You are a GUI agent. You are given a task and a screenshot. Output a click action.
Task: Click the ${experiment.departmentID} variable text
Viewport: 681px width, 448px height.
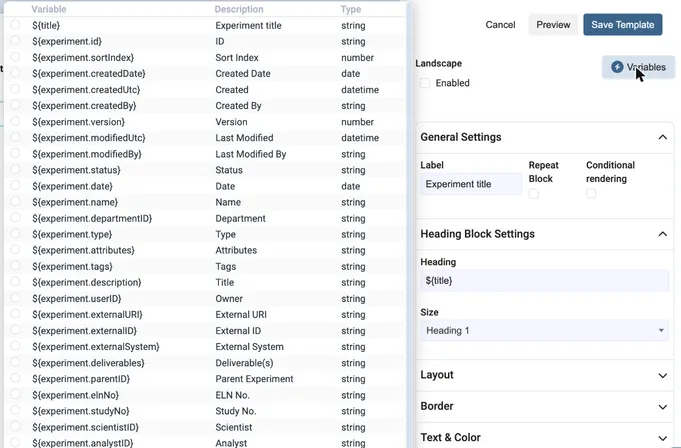point(92,218)
